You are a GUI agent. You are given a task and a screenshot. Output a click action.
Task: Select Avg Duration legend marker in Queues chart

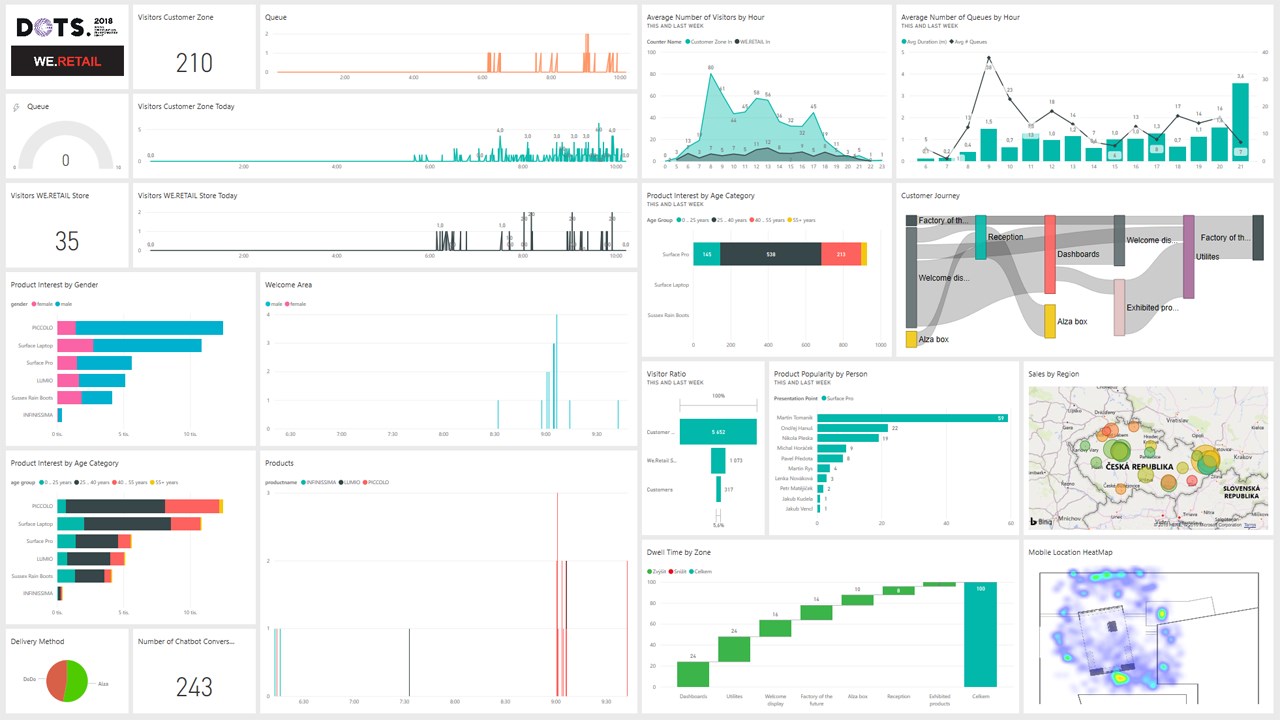pyautogui.click(x=904, y=42)
